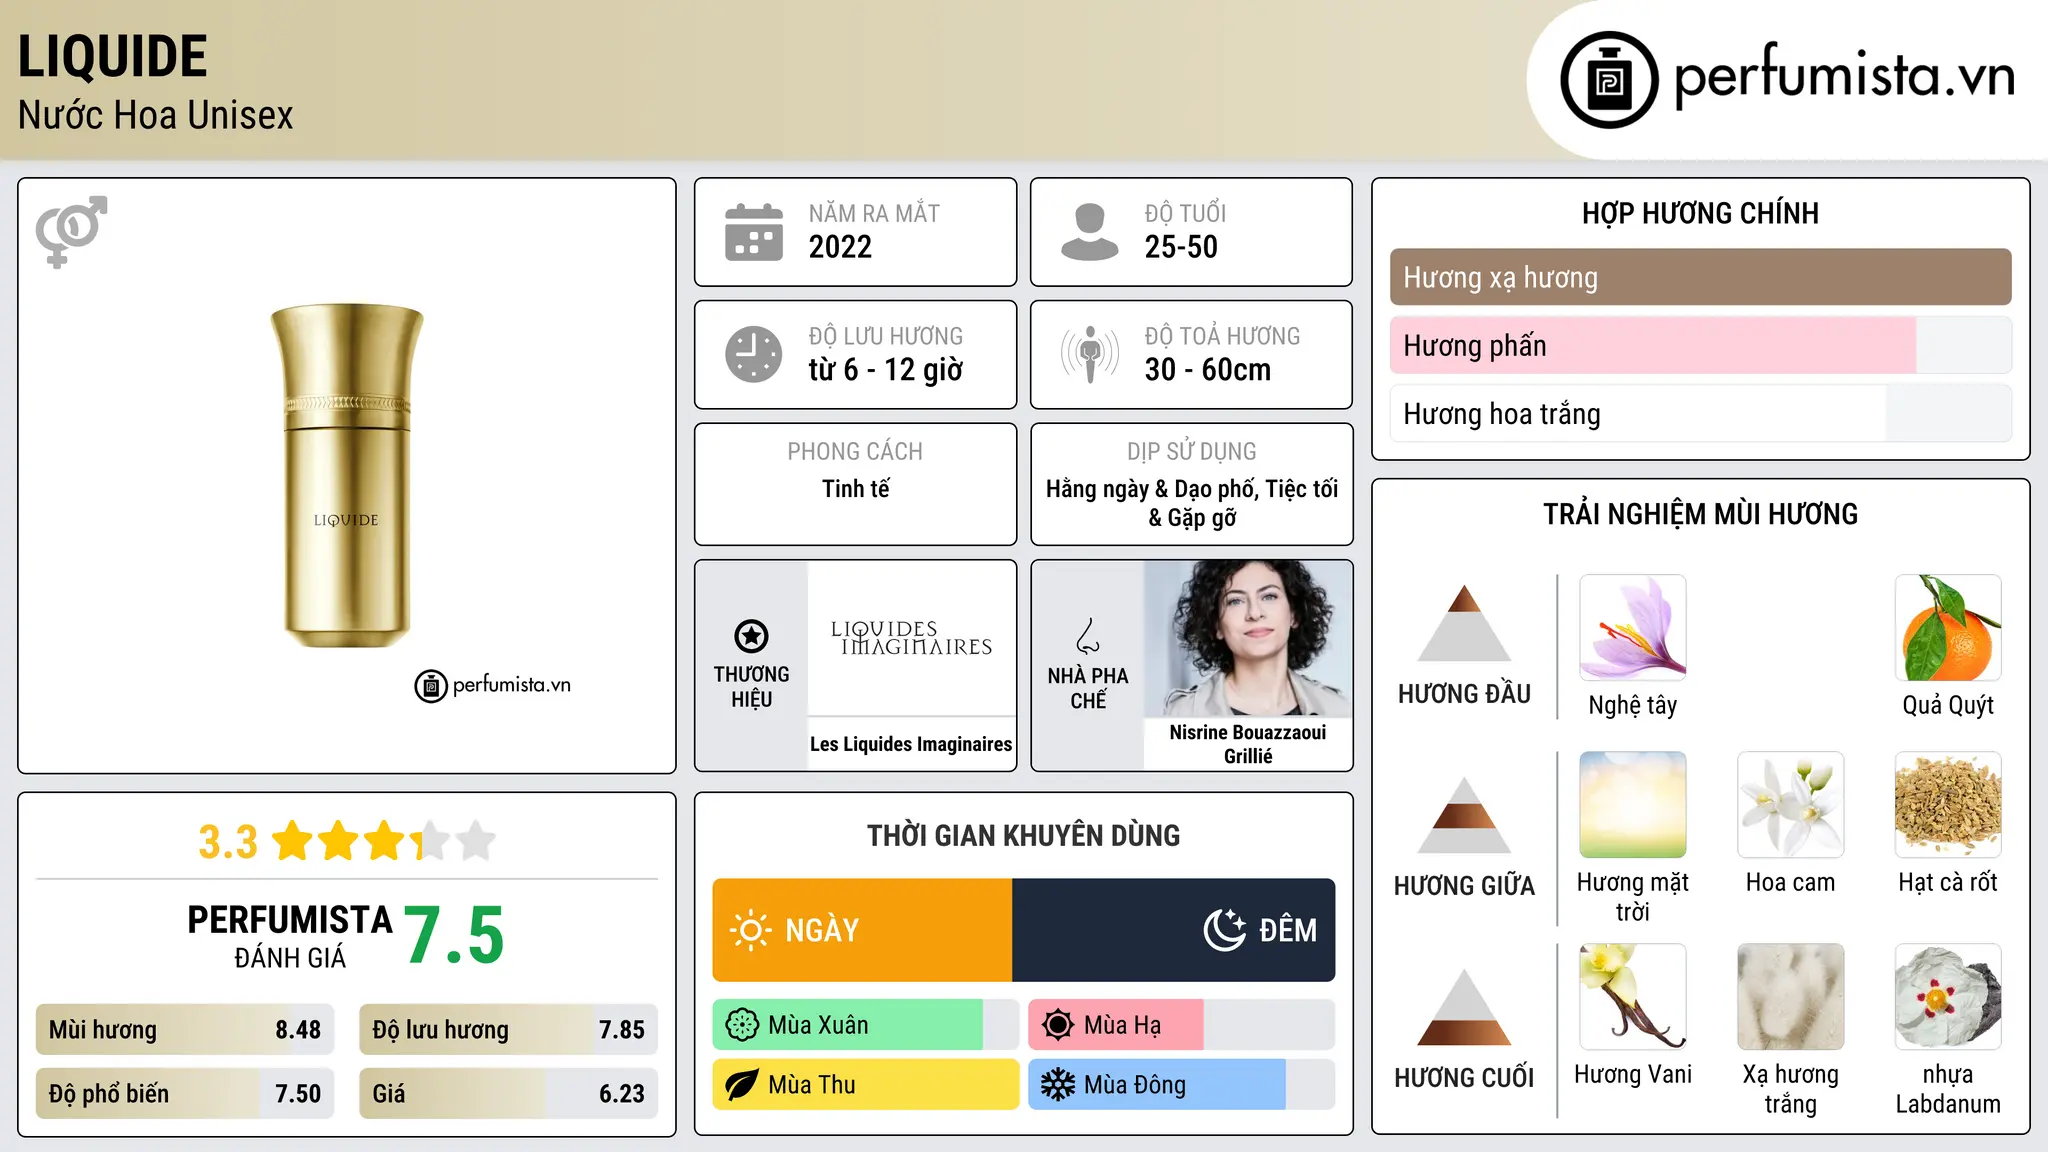Click the star badge brand icon
Screen dimensions: 2048x1152
751,635
